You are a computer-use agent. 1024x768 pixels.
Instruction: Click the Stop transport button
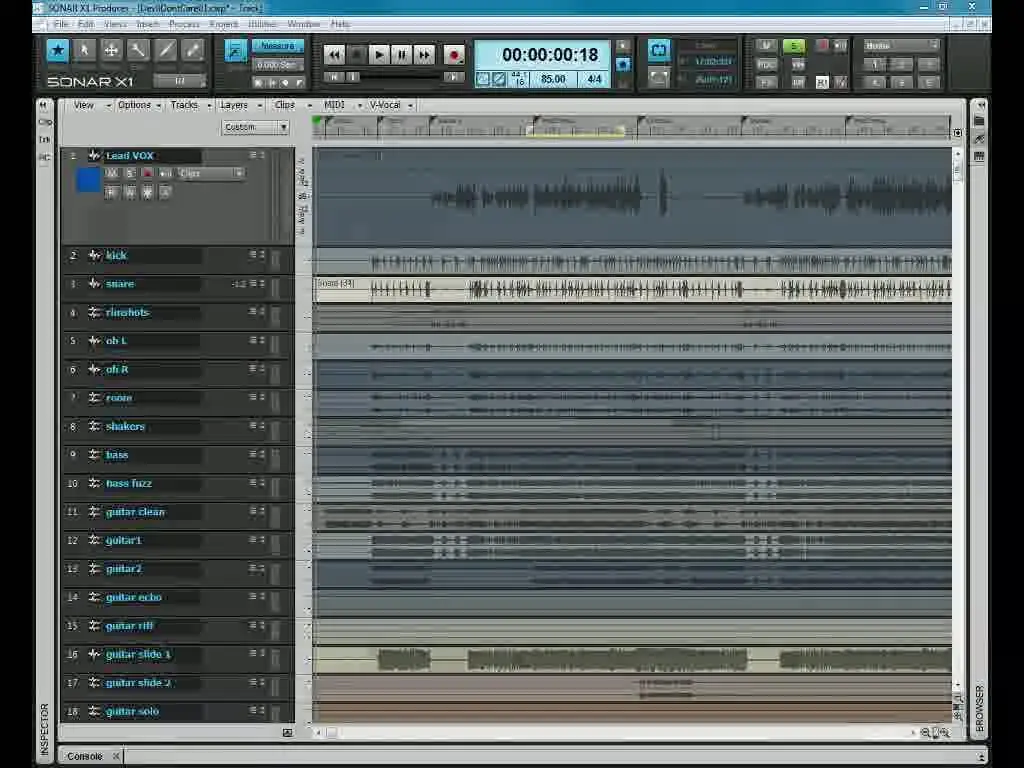[357, 55]
